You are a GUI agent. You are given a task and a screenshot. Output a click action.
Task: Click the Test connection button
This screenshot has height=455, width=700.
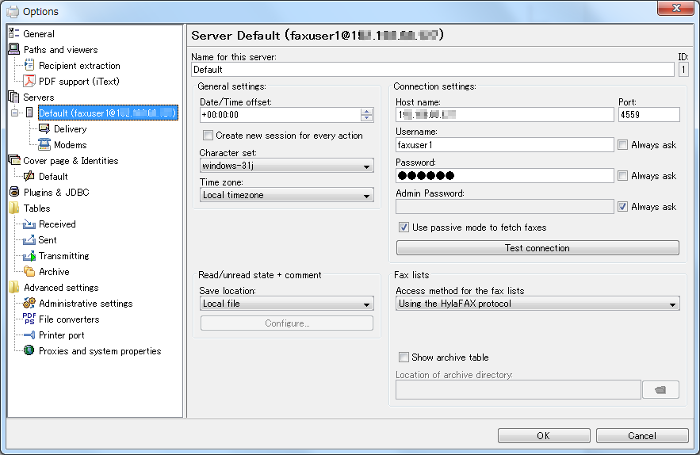537,247
